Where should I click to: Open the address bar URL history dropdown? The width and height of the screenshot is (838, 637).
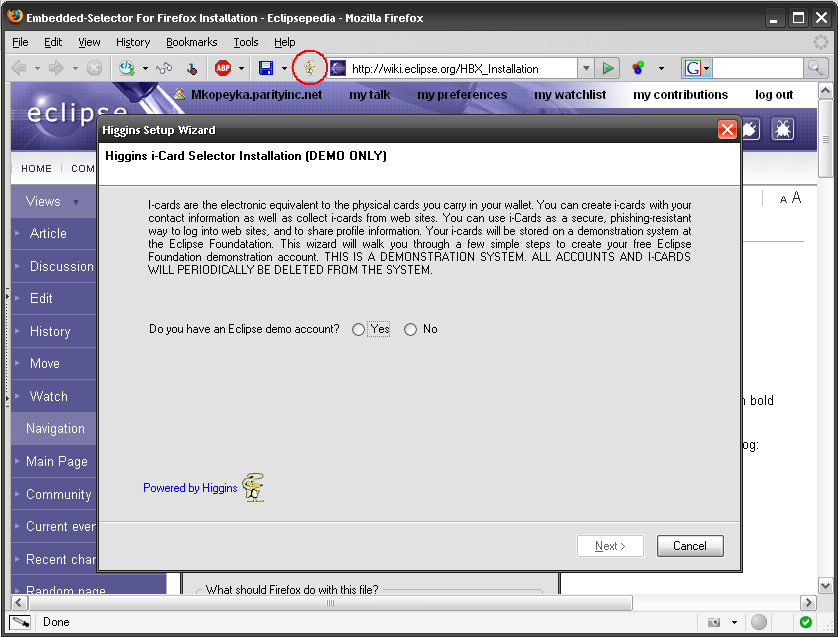pyautogui.click(x=586, y=68)
